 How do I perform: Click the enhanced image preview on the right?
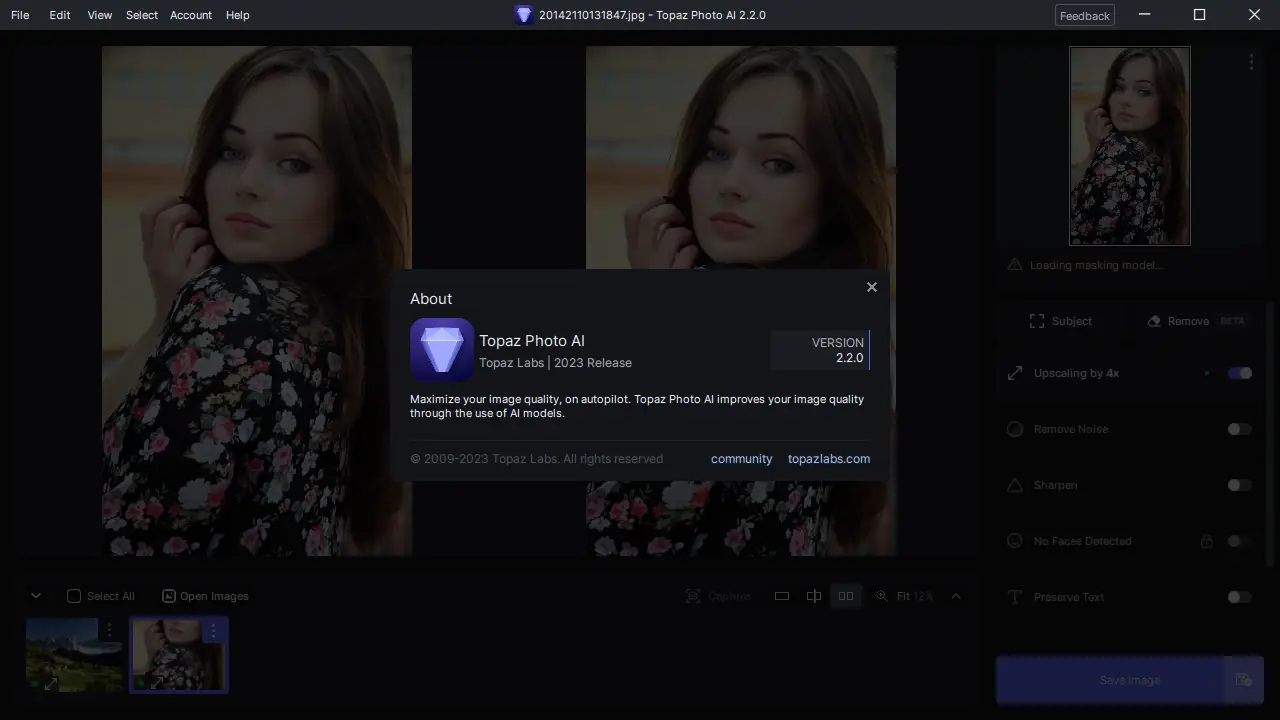tap(741, 300)
